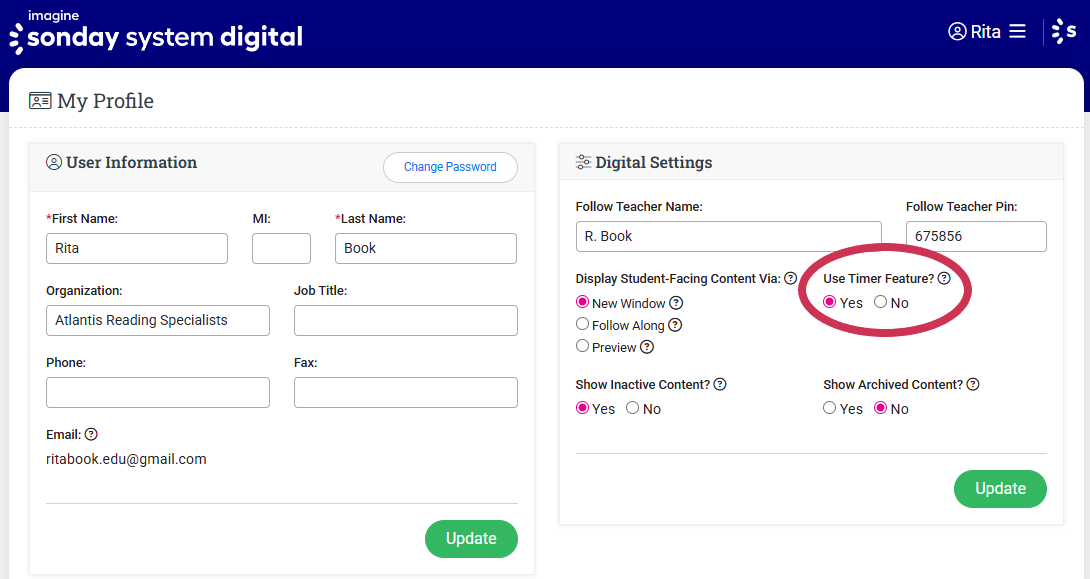Image resolution: width=1090 pixels, height=579 pixels.
Task: Set Show Inactive Content to No
Action: click(632, 408)
